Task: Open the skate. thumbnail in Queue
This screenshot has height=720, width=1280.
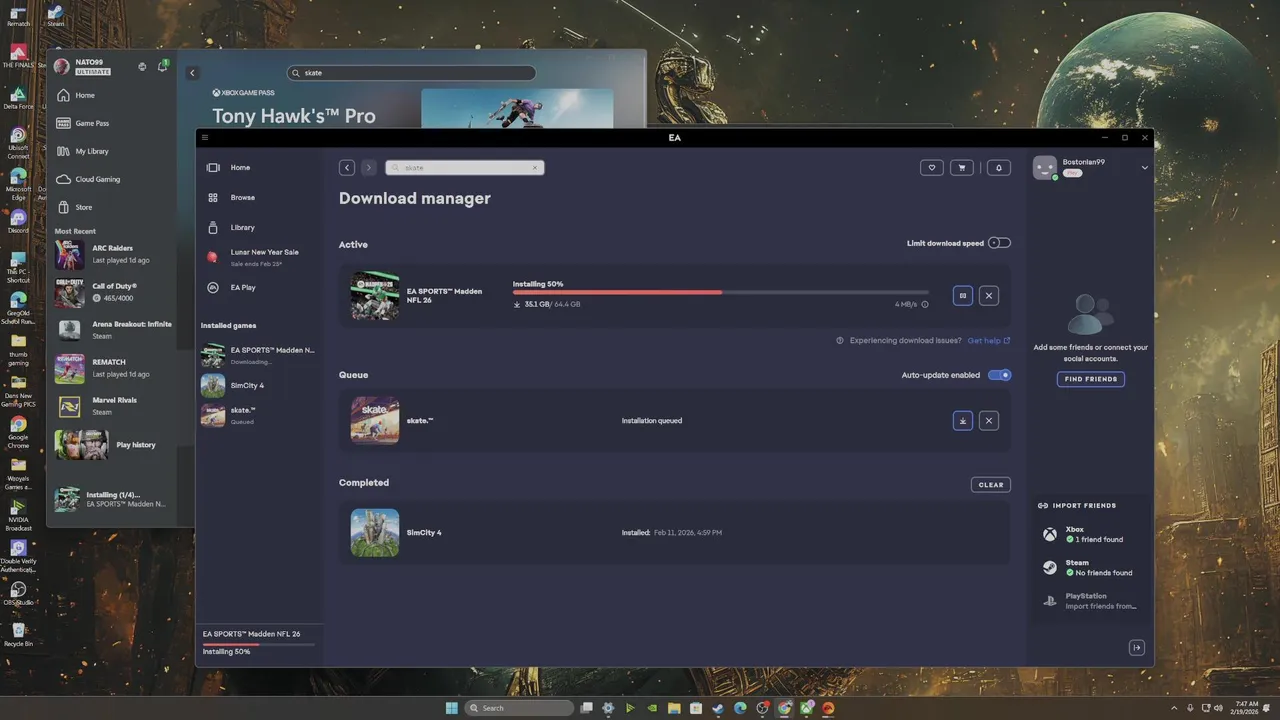Action: (x=375, y=421)
